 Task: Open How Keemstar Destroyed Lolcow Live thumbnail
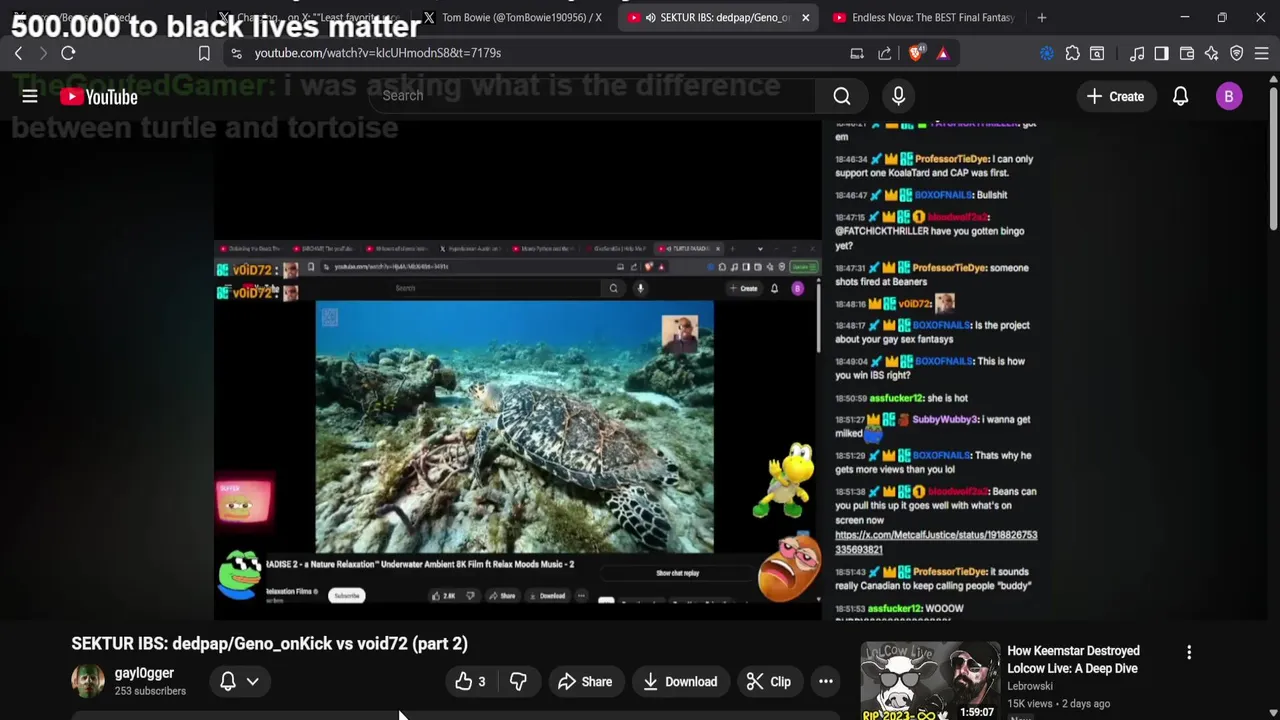pos(930,681)
